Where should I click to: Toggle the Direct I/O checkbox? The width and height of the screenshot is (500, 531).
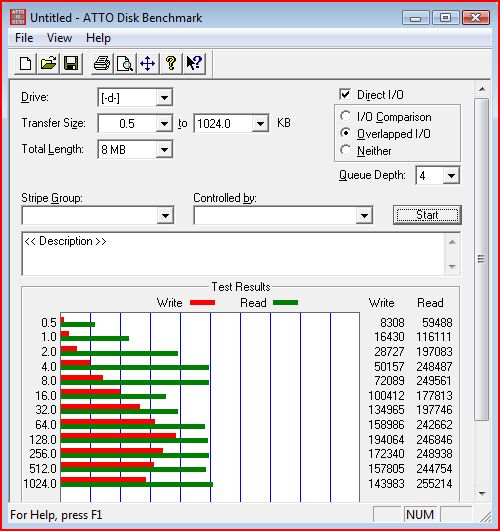345,94
